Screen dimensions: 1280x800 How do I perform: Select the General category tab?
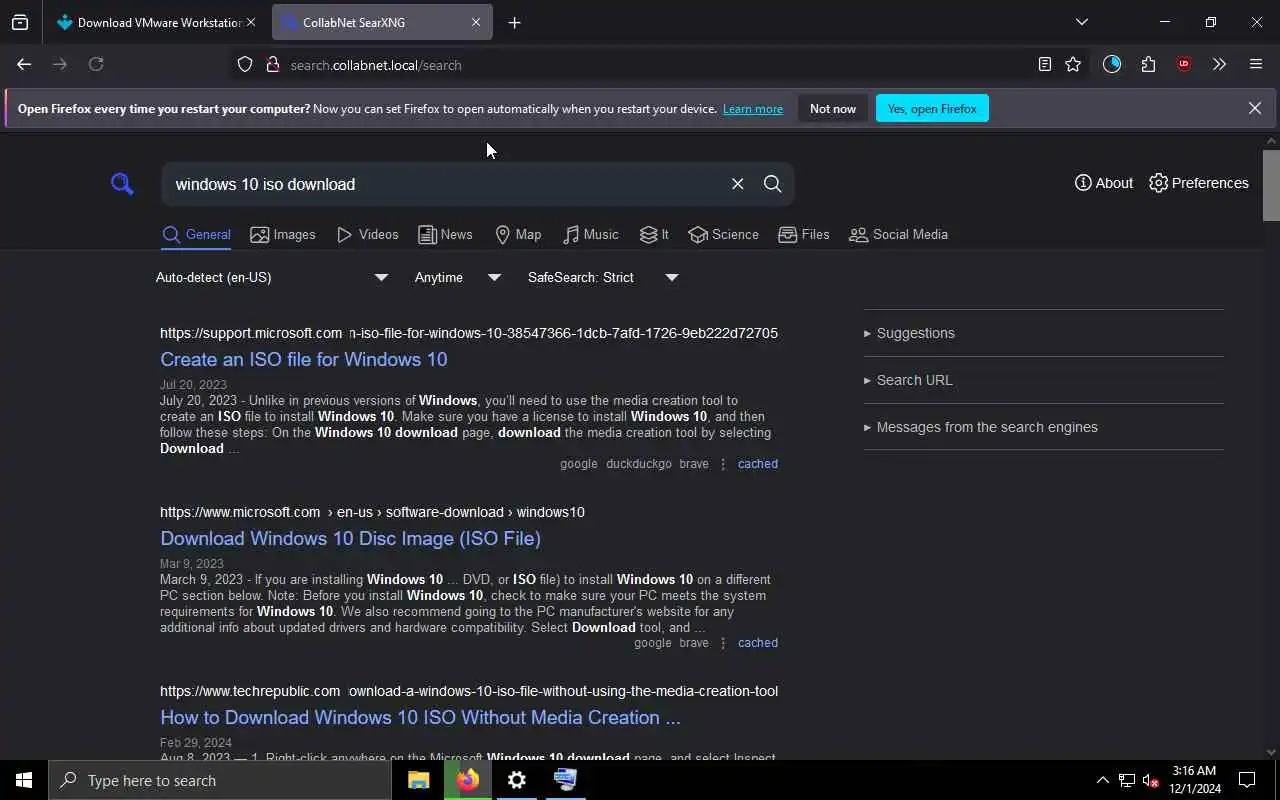196,235
